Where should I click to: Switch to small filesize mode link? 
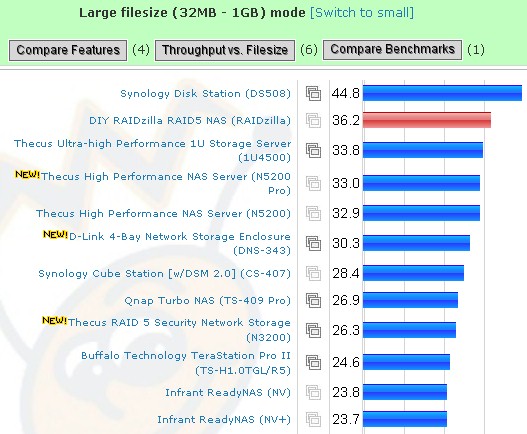tap(362, 12)
